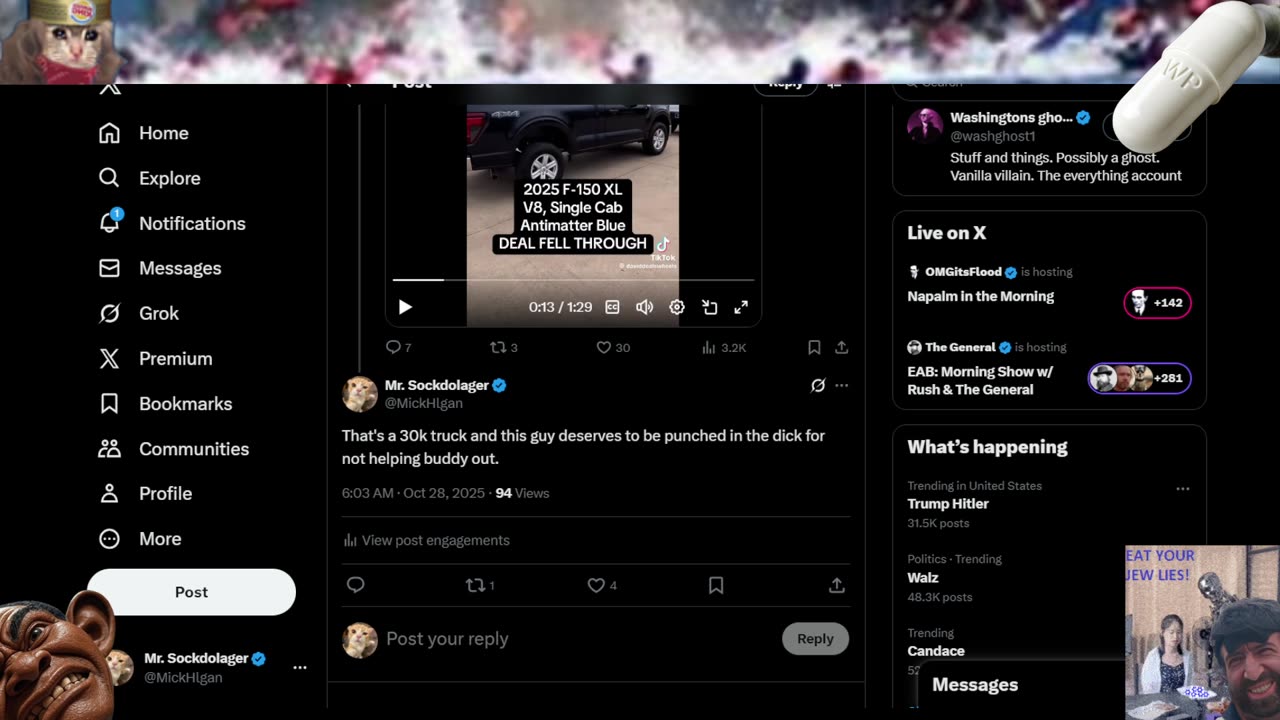Share the video post
Image resolution: width=1280 pixels, height=720 pixels.
pyautogui.click(x=842, y=347)
